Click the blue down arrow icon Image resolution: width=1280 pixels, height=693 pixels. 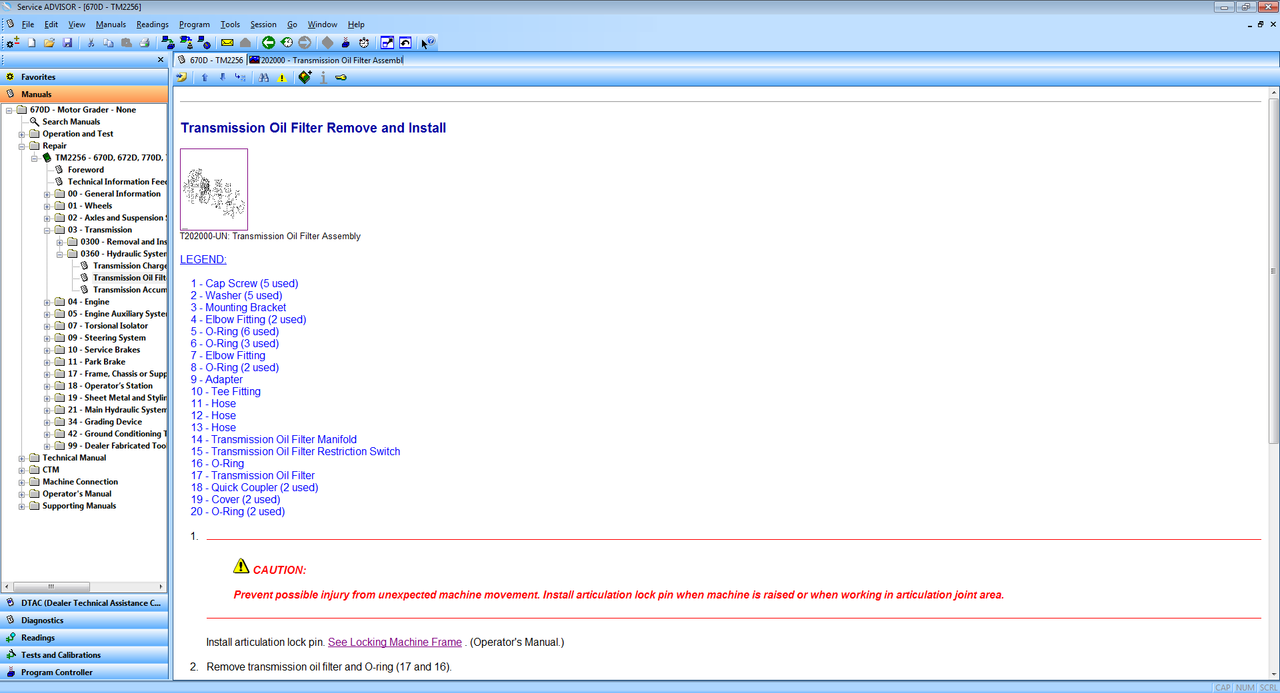point(222,77)
